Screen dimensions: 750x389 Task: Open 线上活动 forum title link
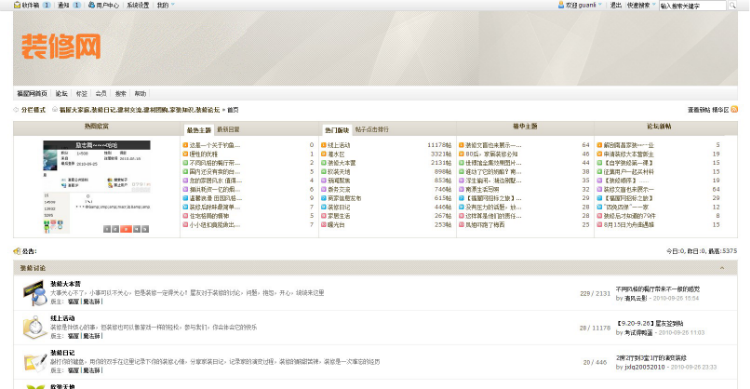click(x=63, y=318)
